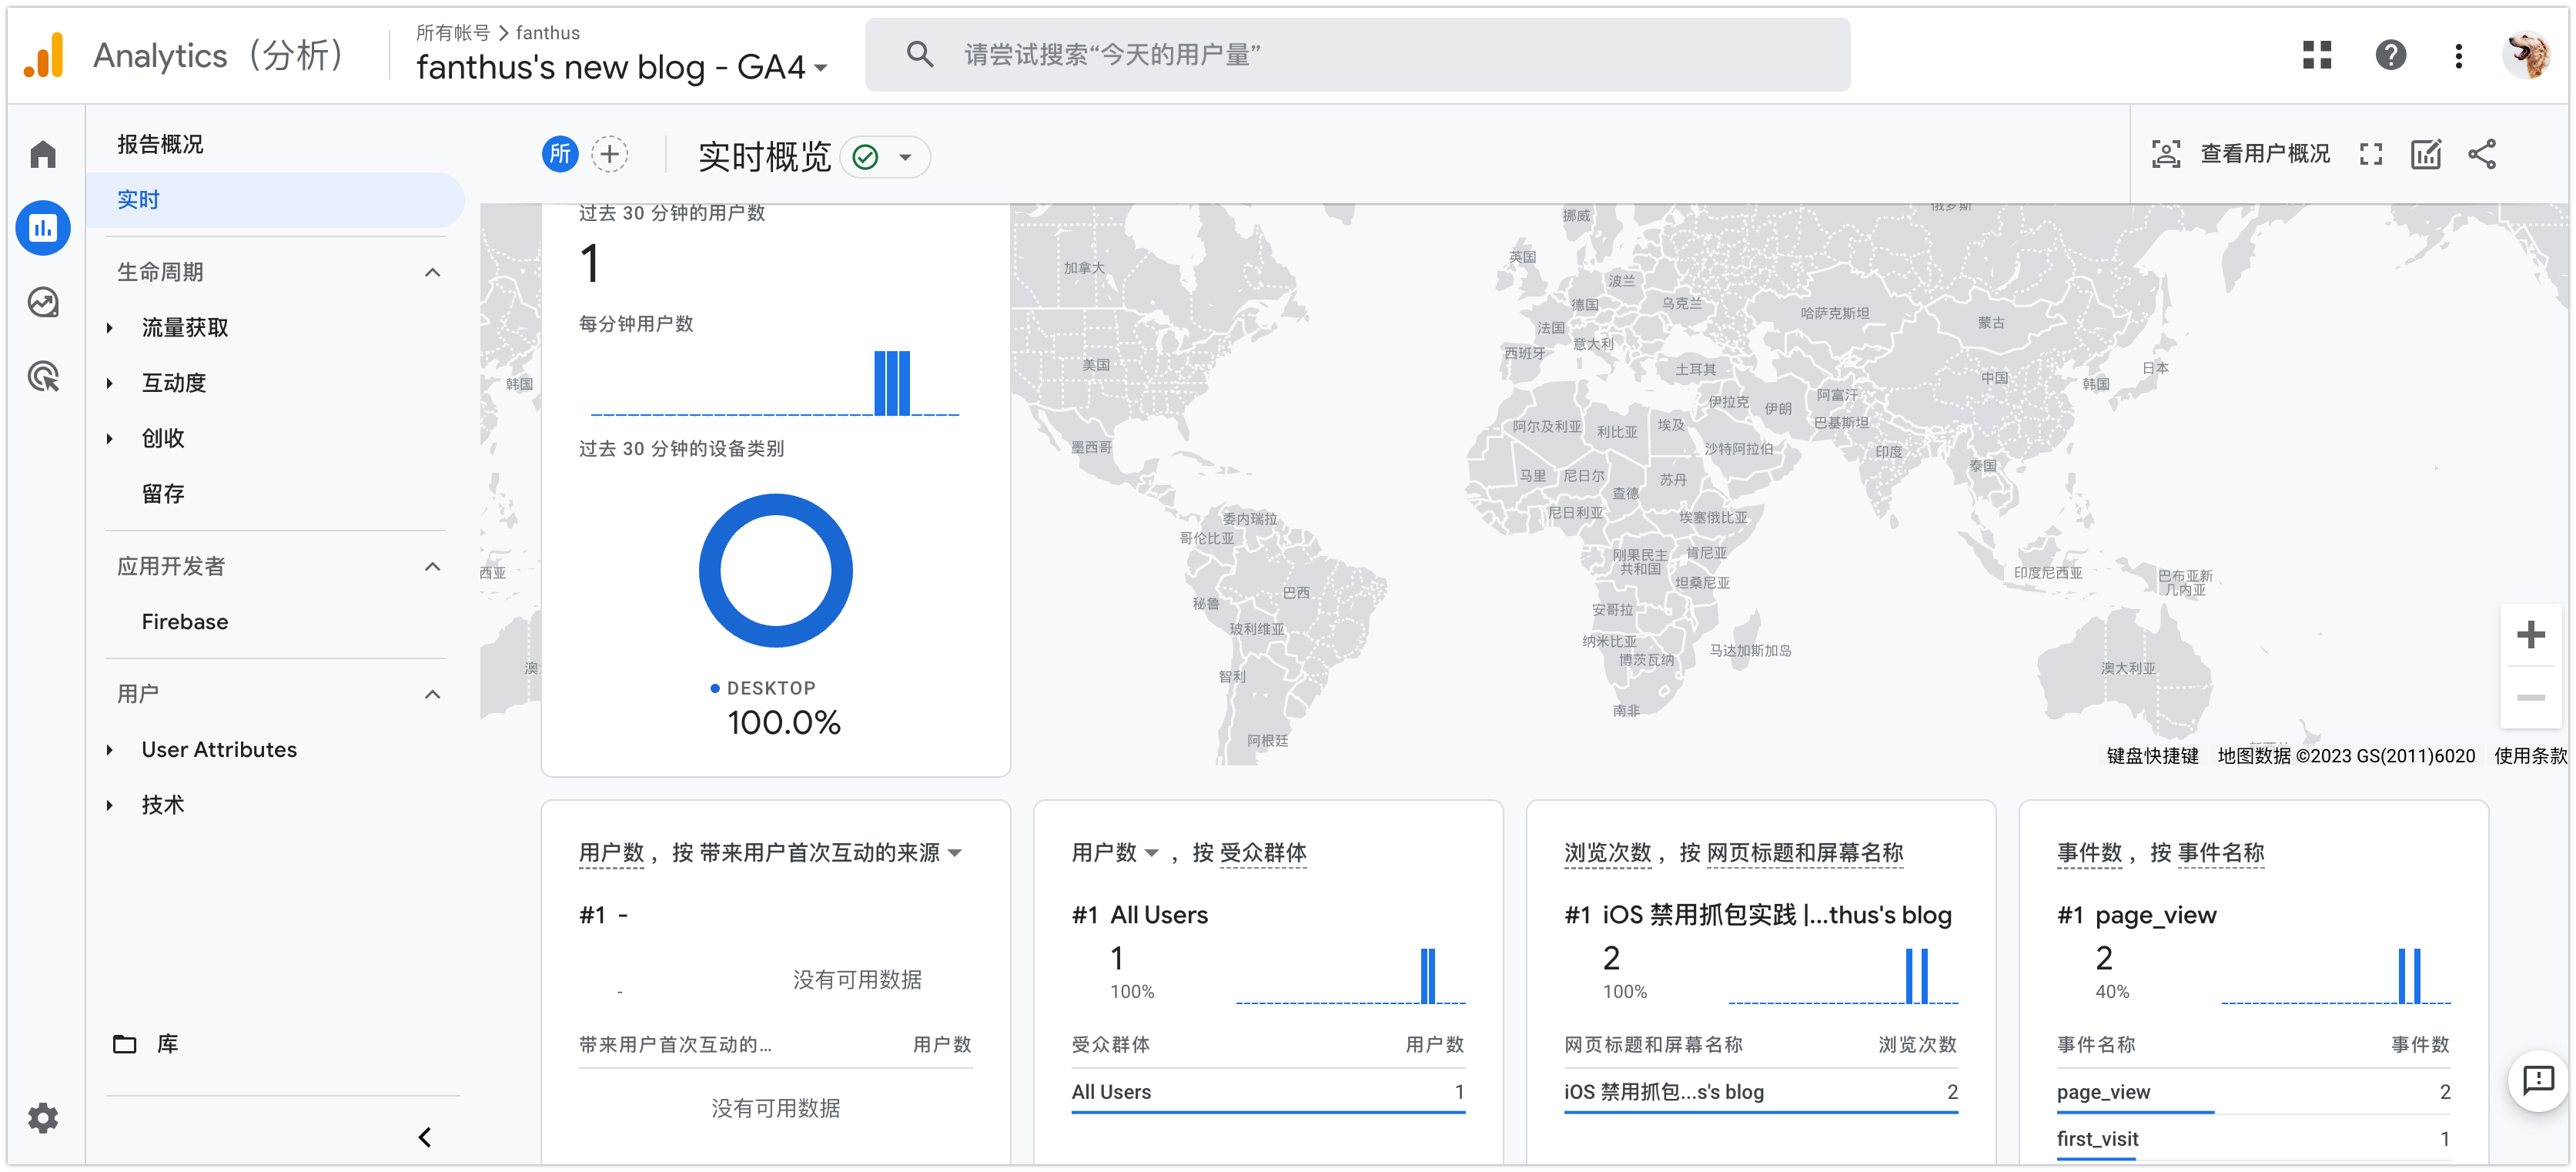Open the customize report edit icon
Image resolution: width=2576 pixels, height=1172 pixels.
[x=2426, y=154]
